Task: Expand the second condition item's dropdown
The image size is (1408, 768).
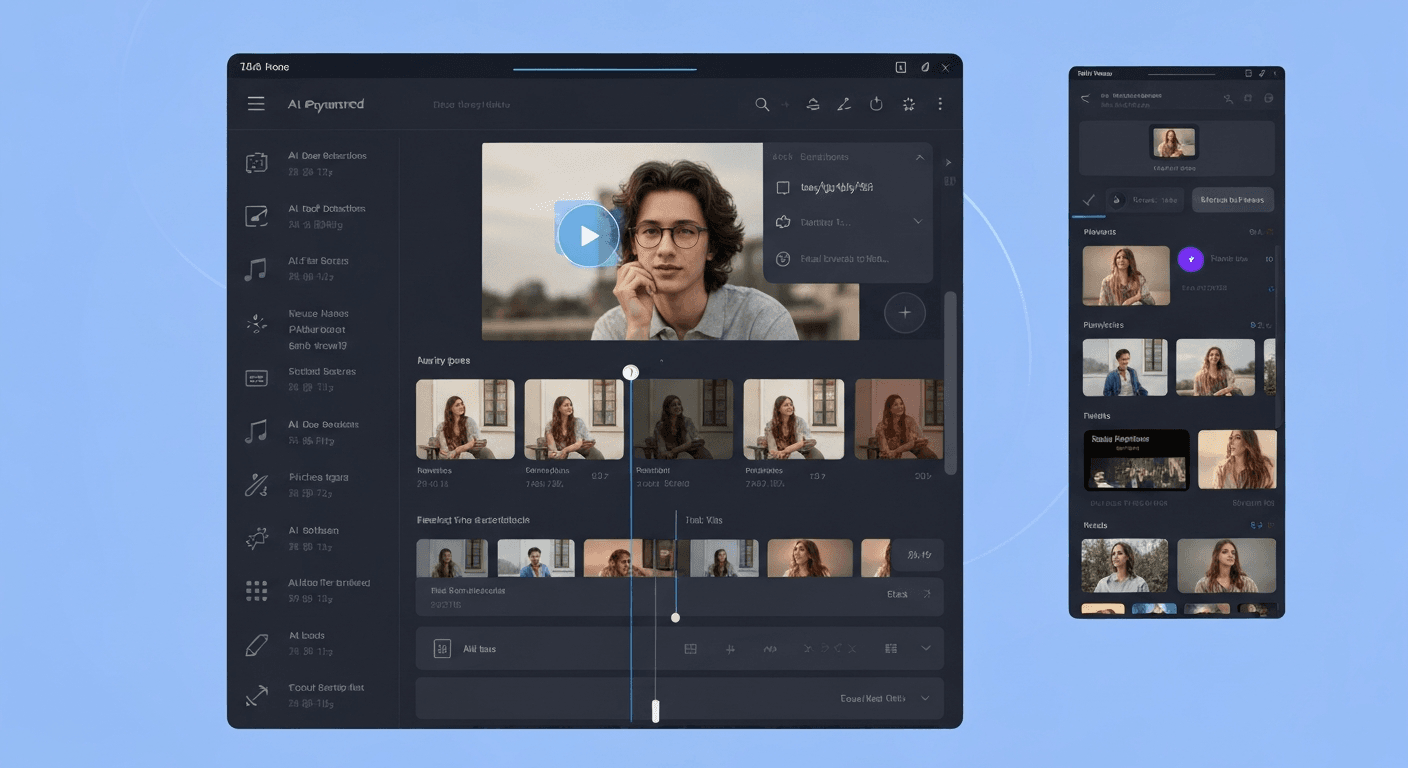Action: (918, 221)
